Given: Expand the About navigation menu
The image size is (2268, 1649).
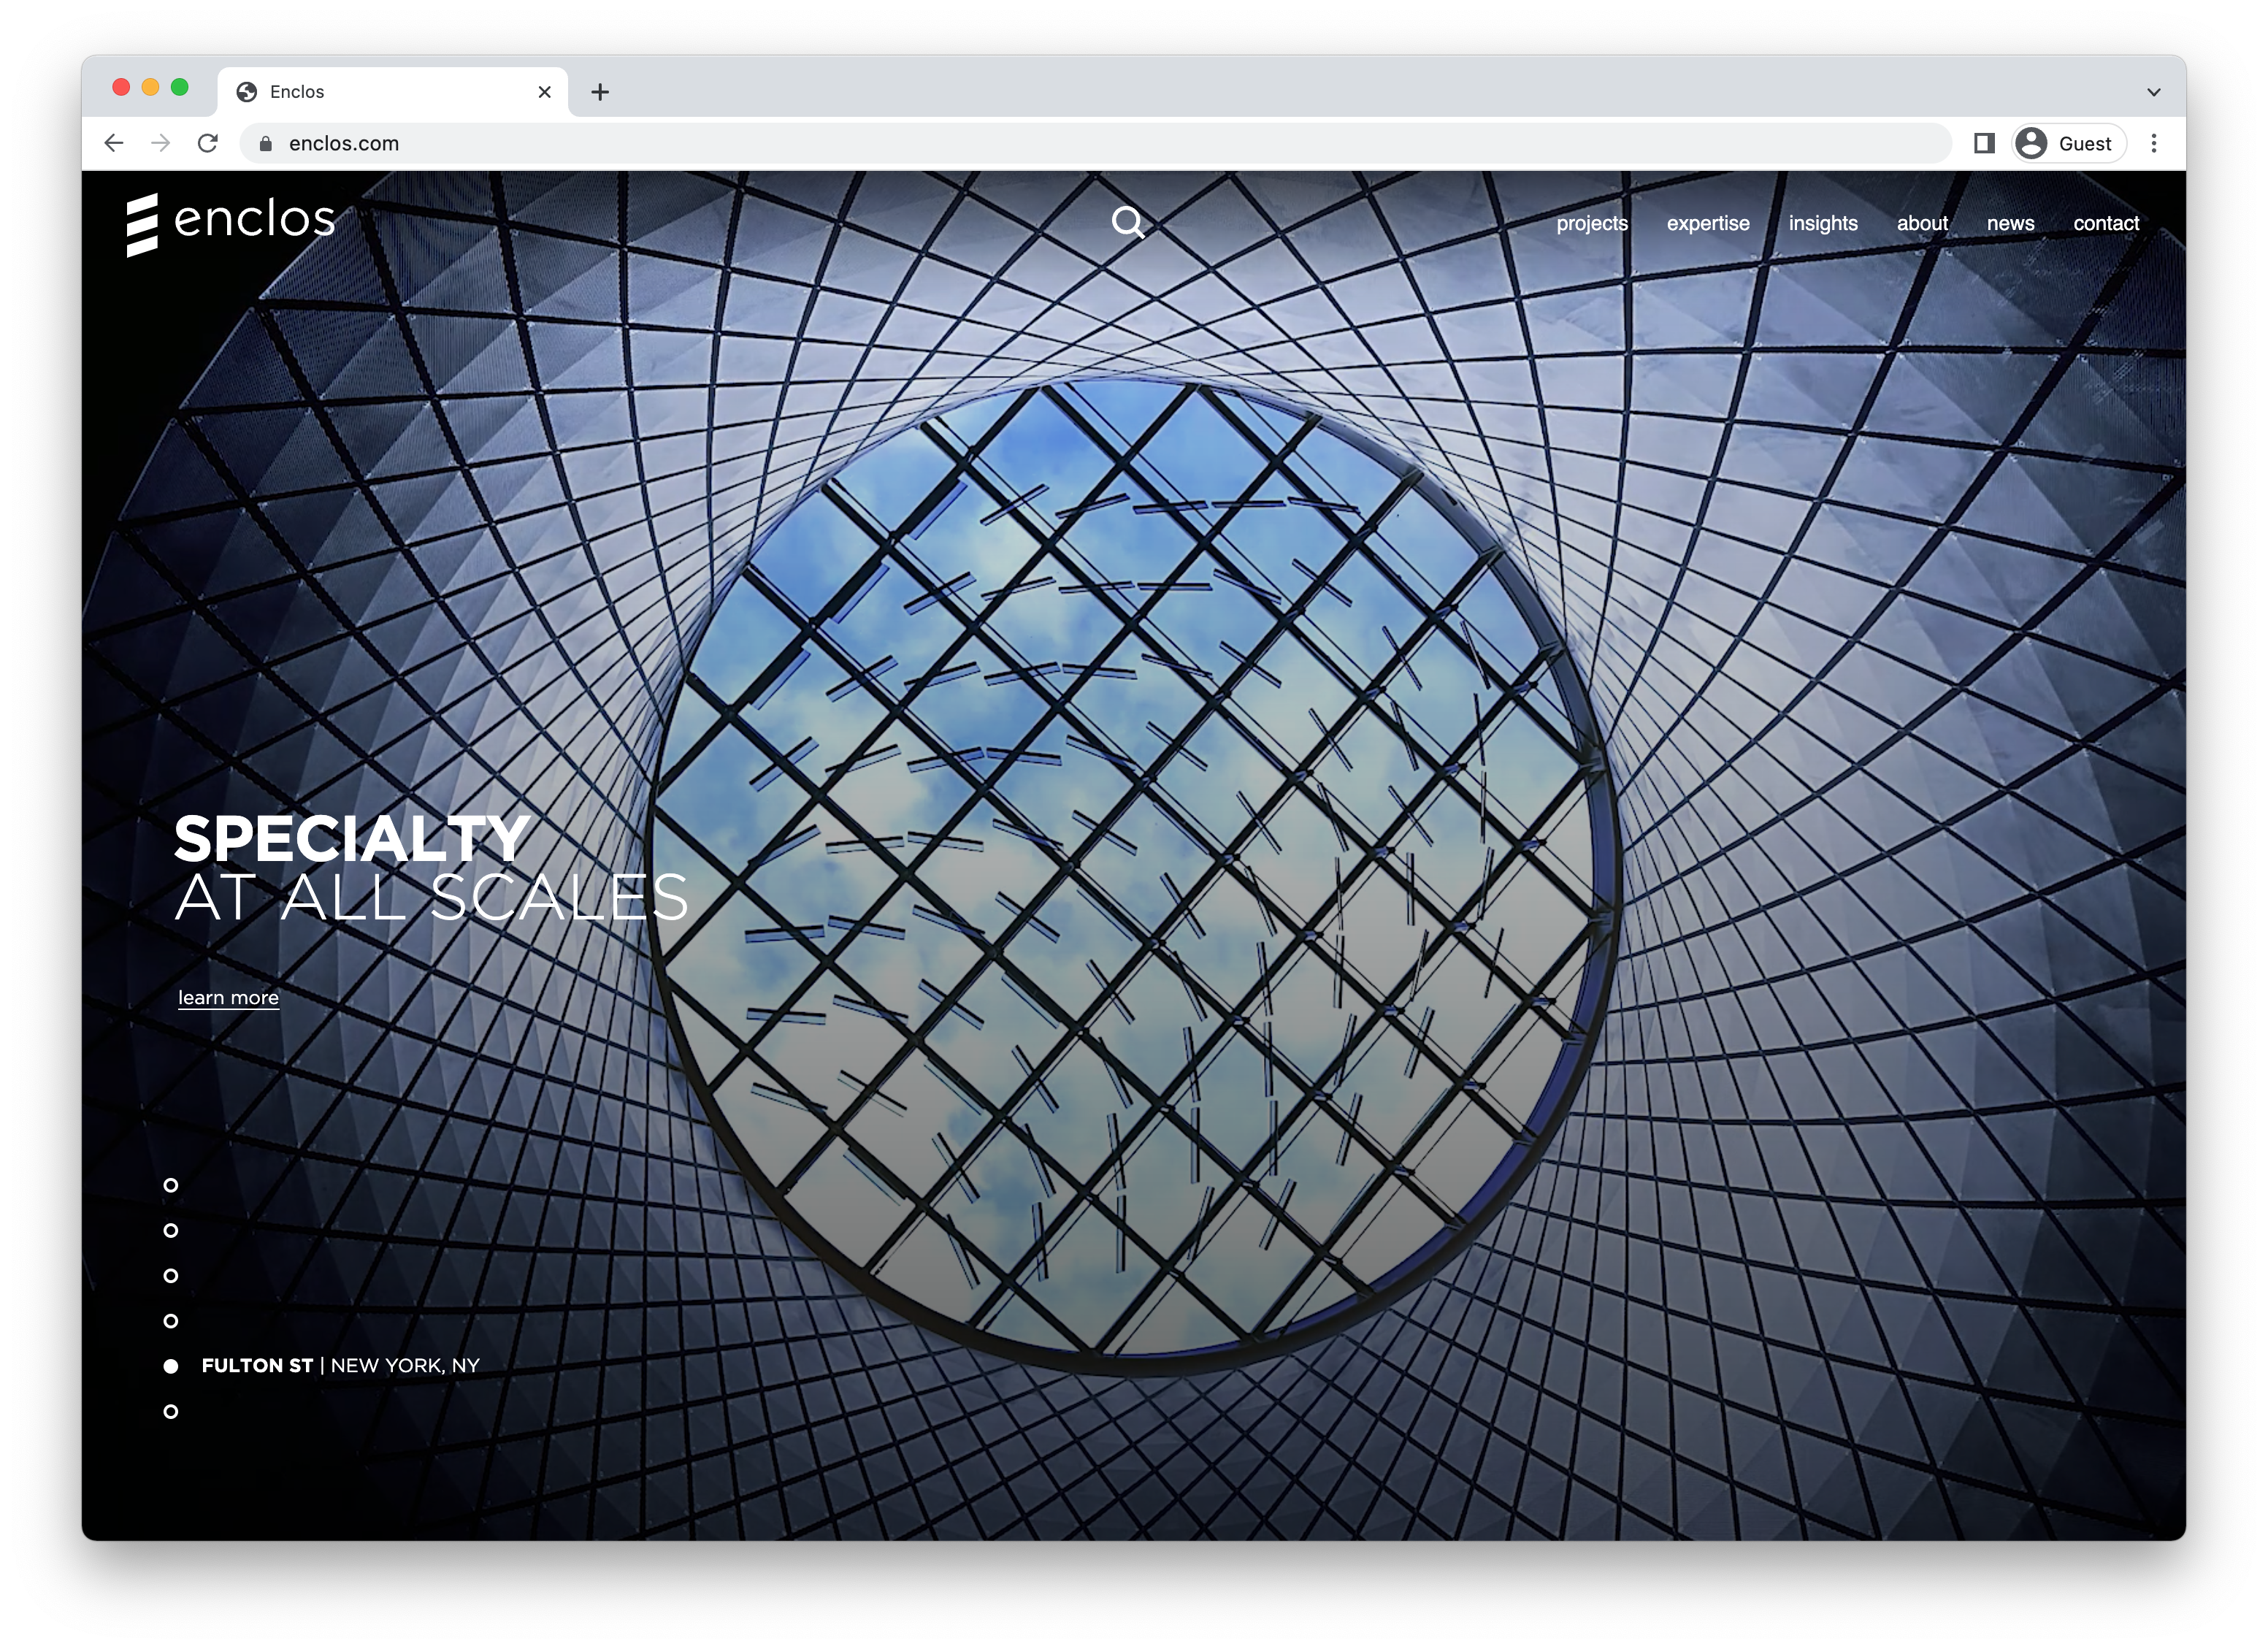Looking at the screenshot, I should (x=1921, y=221).
